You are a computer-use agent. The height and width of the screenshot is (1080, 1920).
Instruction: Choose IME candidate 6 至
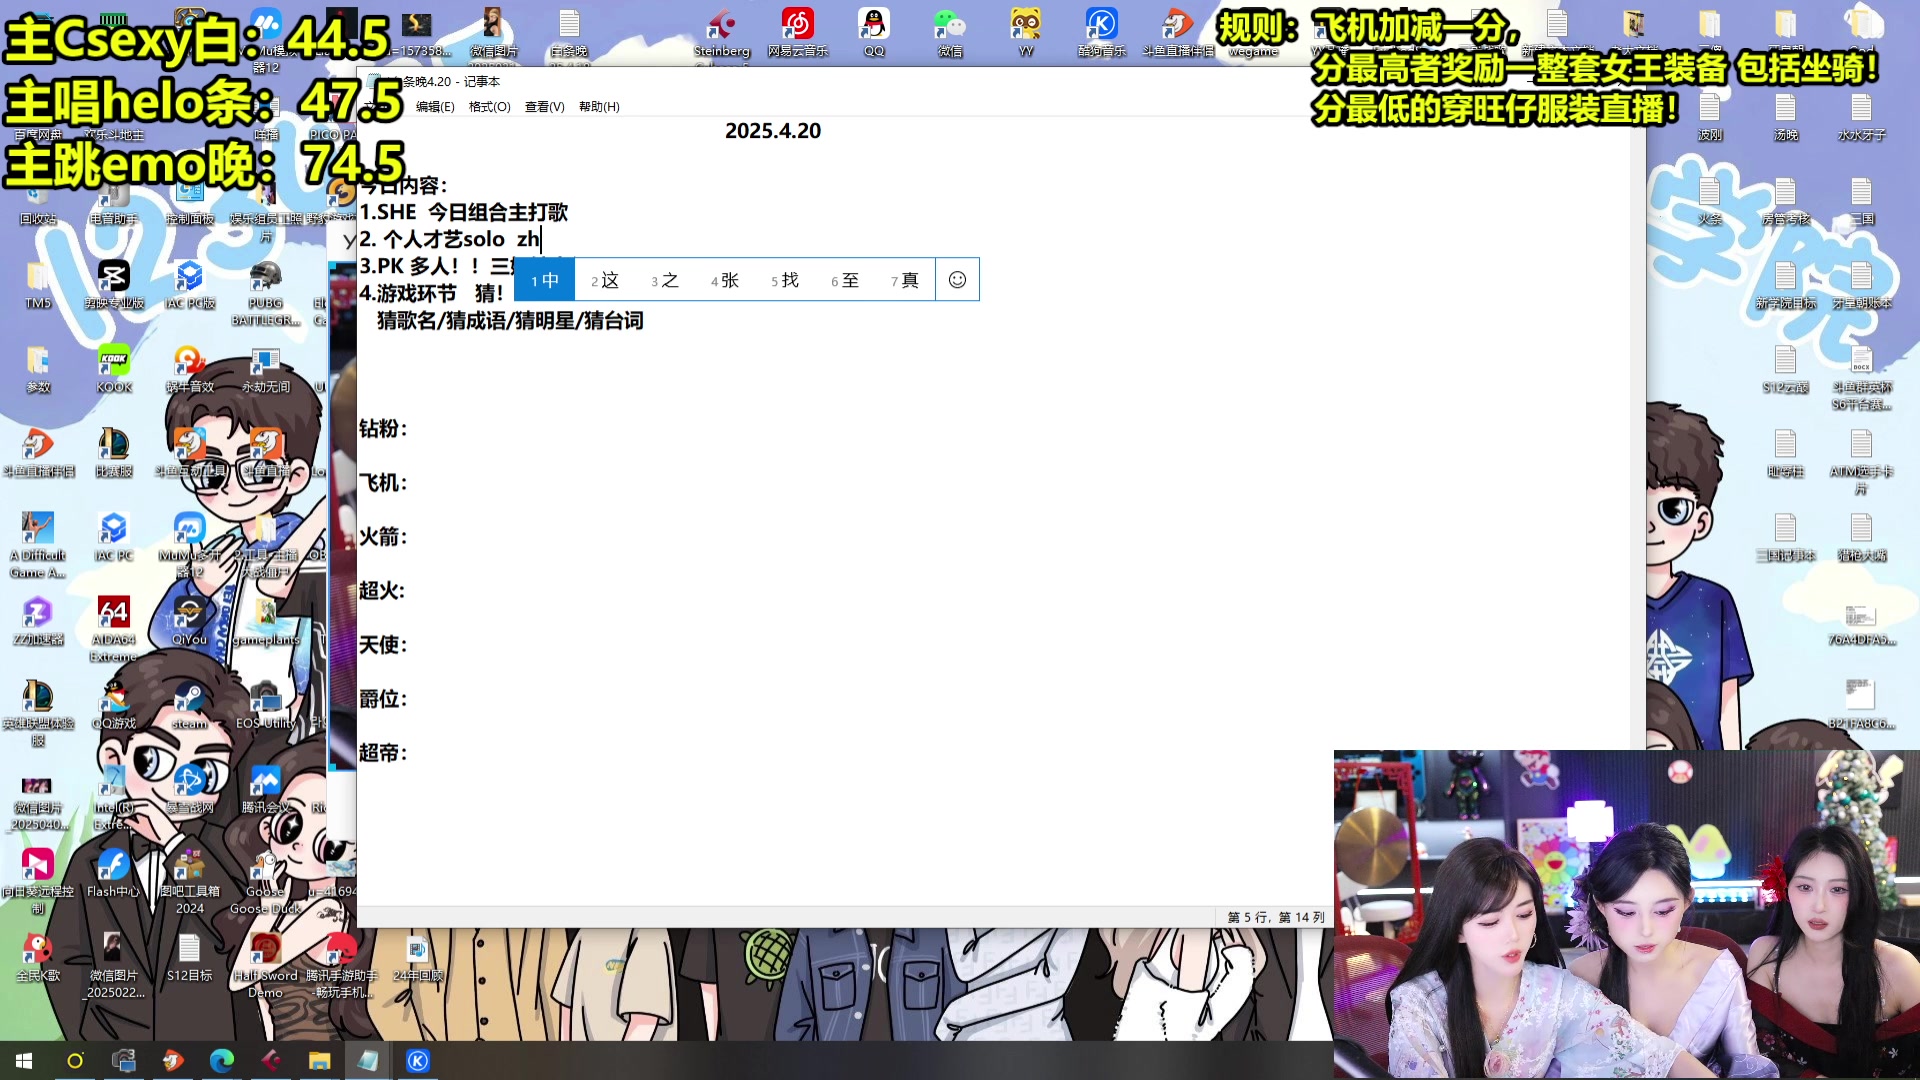point(845,280)
